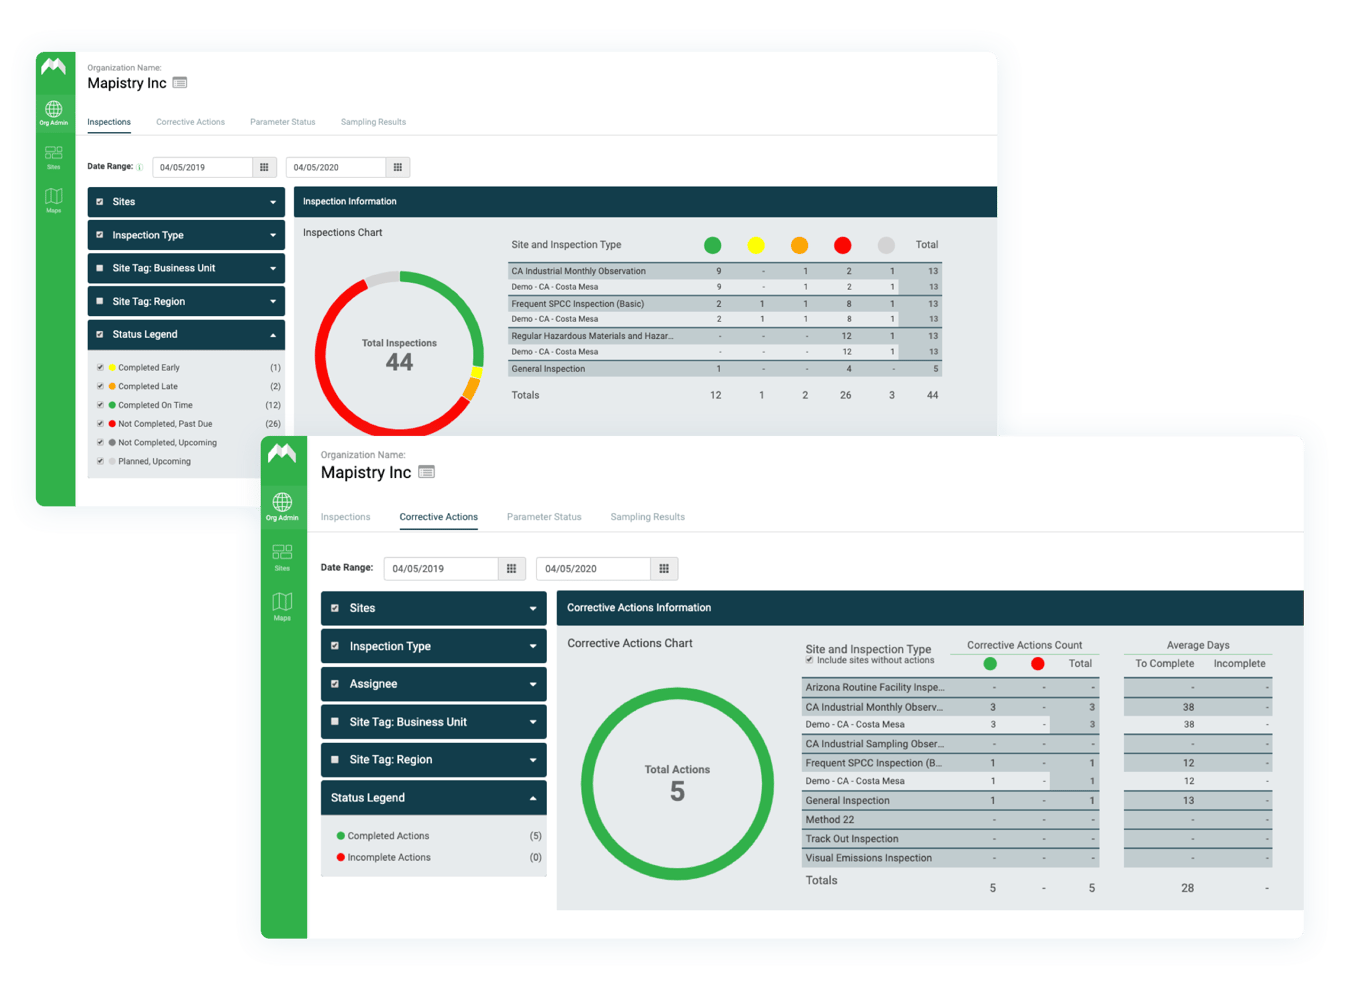Click the Mapistry logo in the Inspections window

point(54,67)
